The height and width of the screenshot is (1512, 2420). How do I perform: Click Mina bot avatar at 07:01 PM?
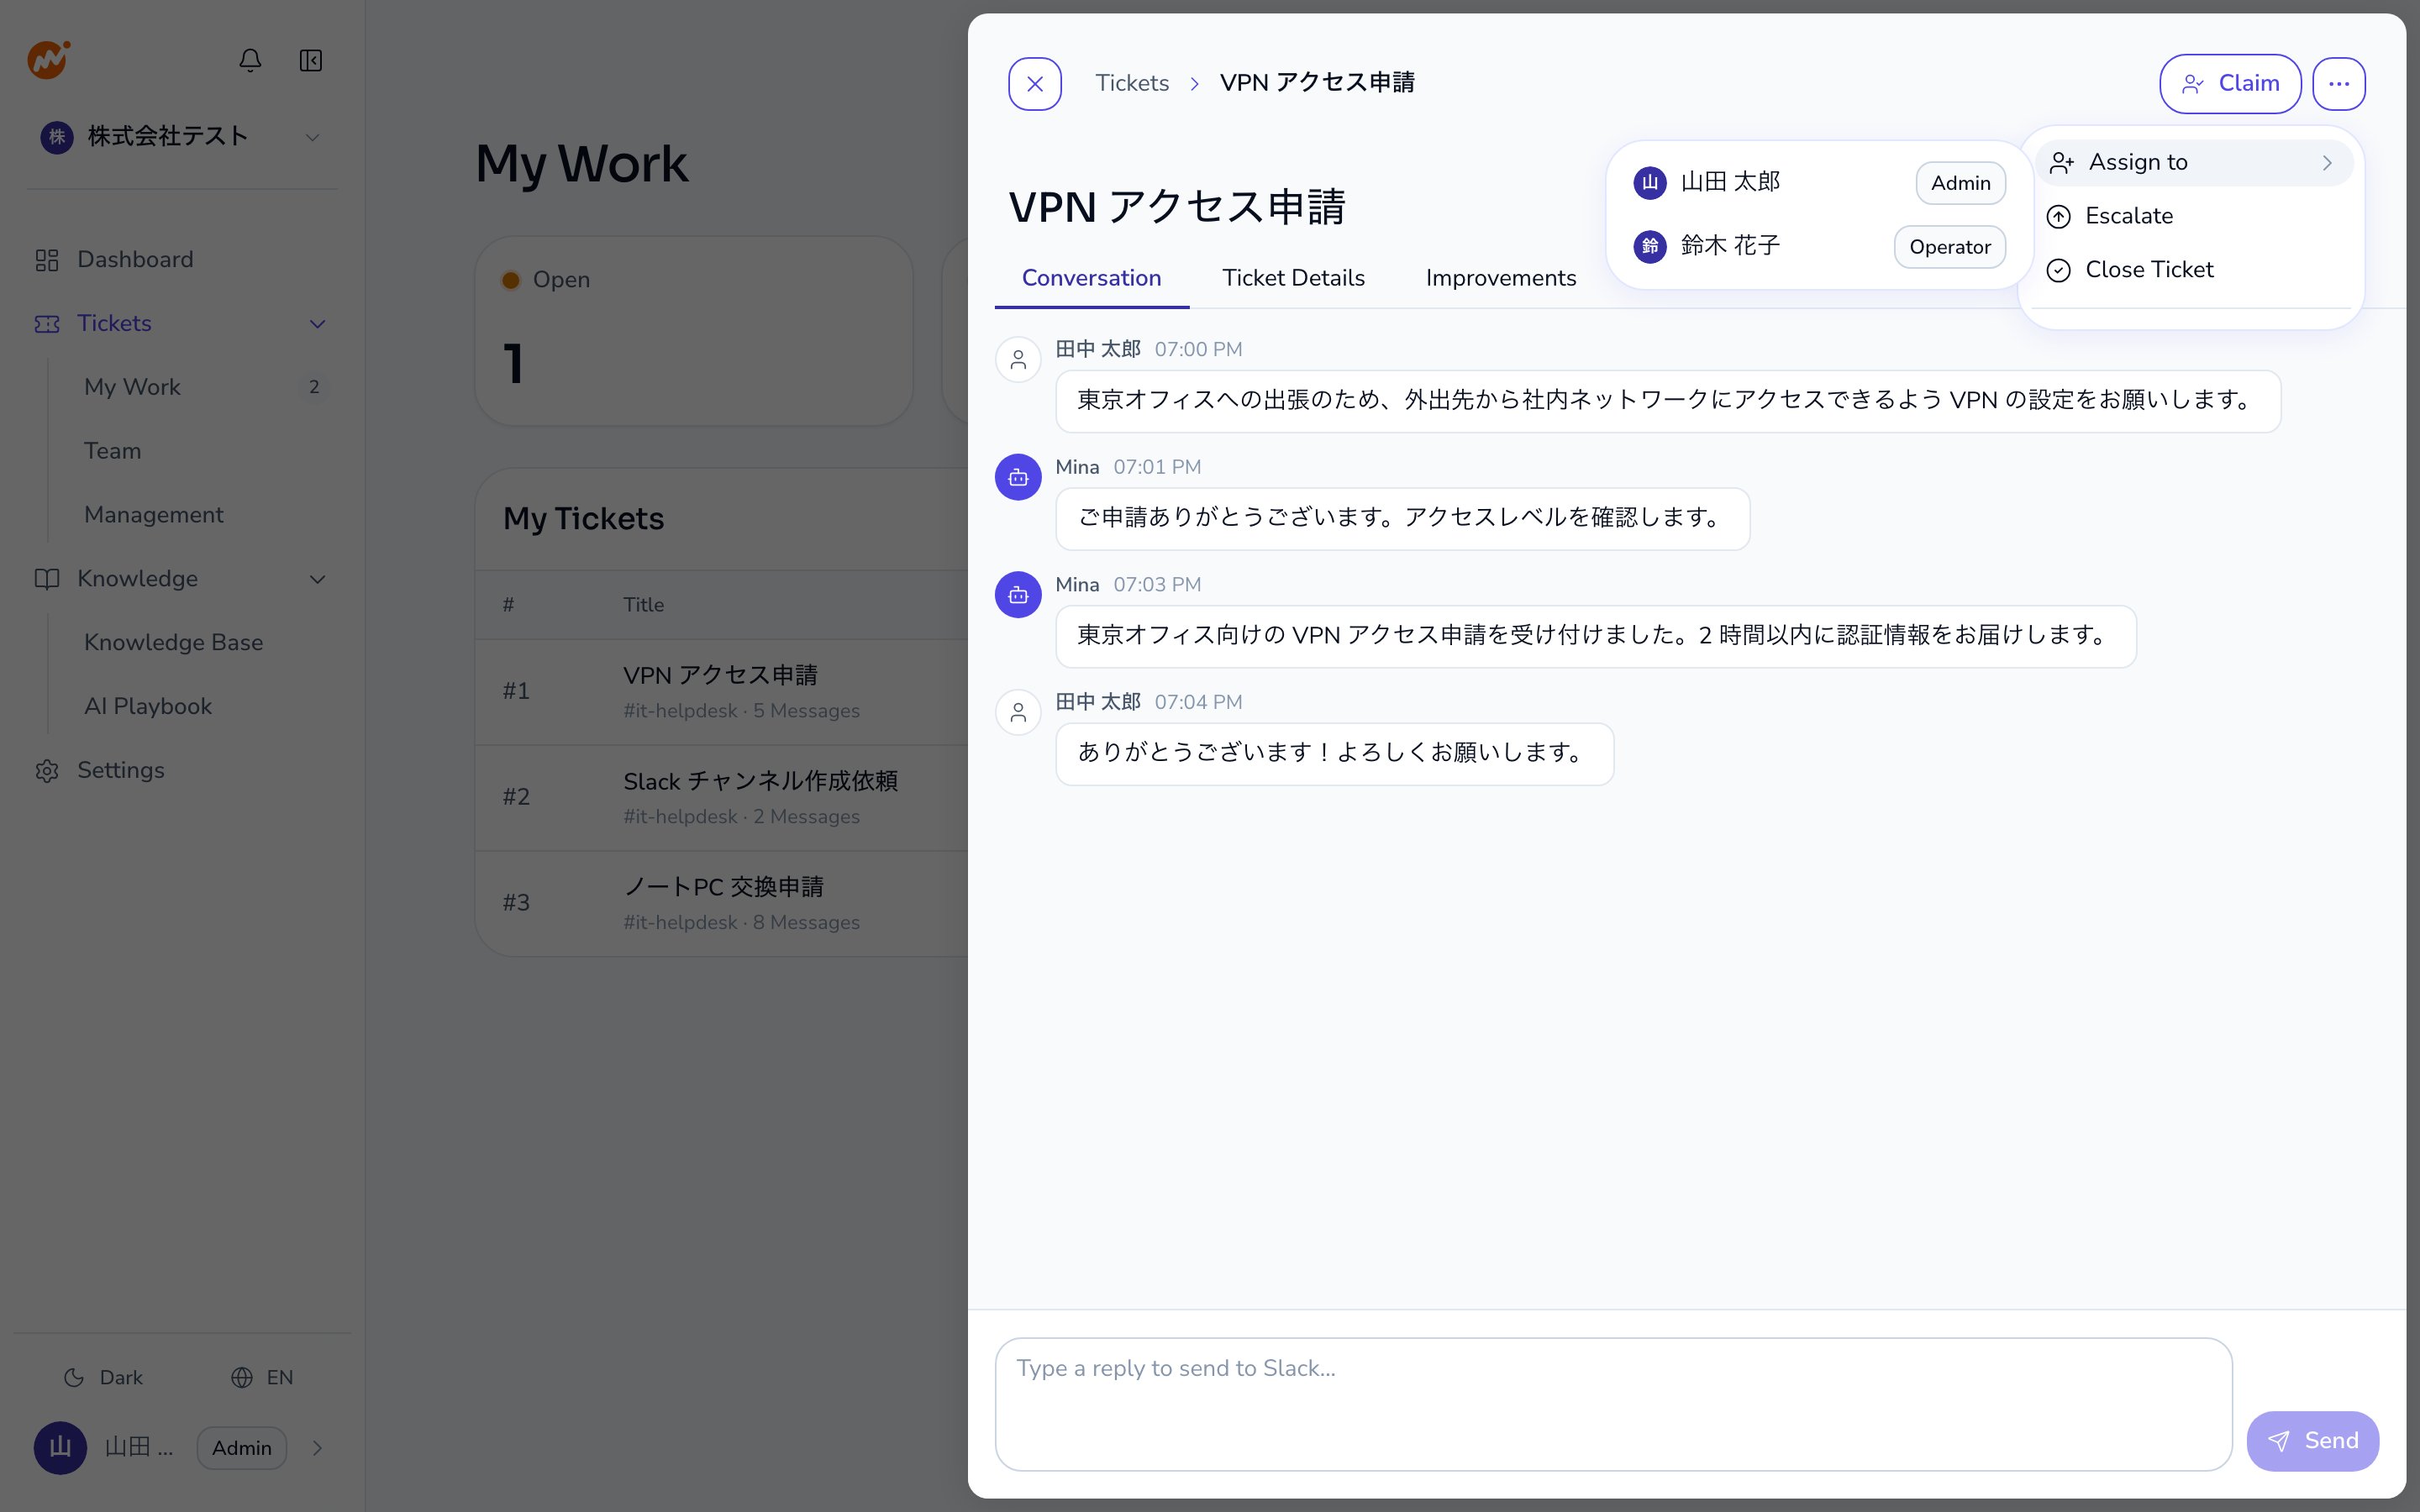pos(1018,477)
